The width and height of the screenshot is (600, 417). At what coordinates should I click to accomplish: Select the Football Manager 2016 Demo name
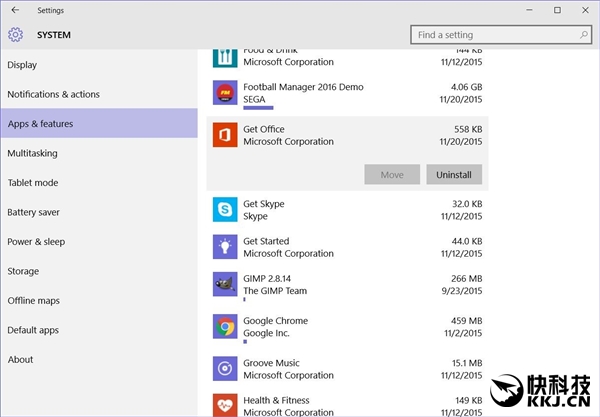(x=303, y=87)
